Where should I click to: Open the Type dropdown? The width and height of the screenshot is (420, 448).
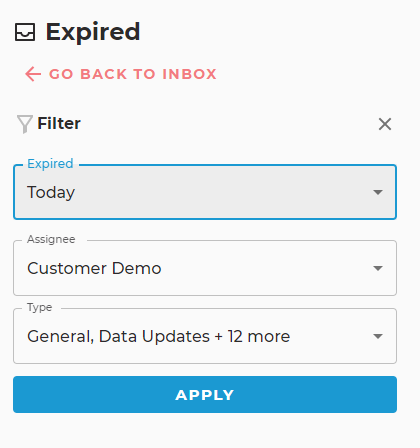(205, 336)
